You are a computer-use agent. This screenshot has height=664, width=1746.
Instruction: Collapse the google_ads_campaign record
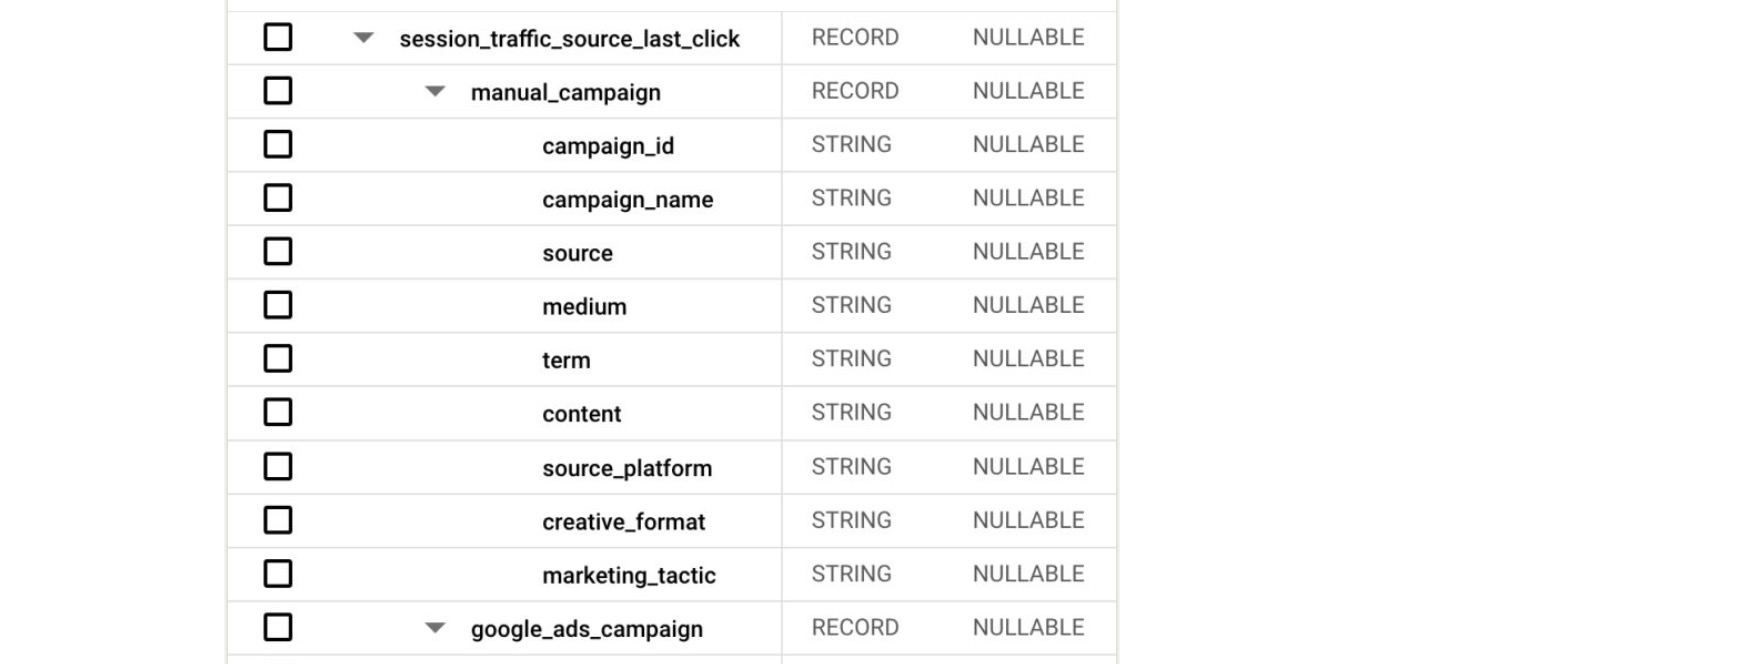435,628
